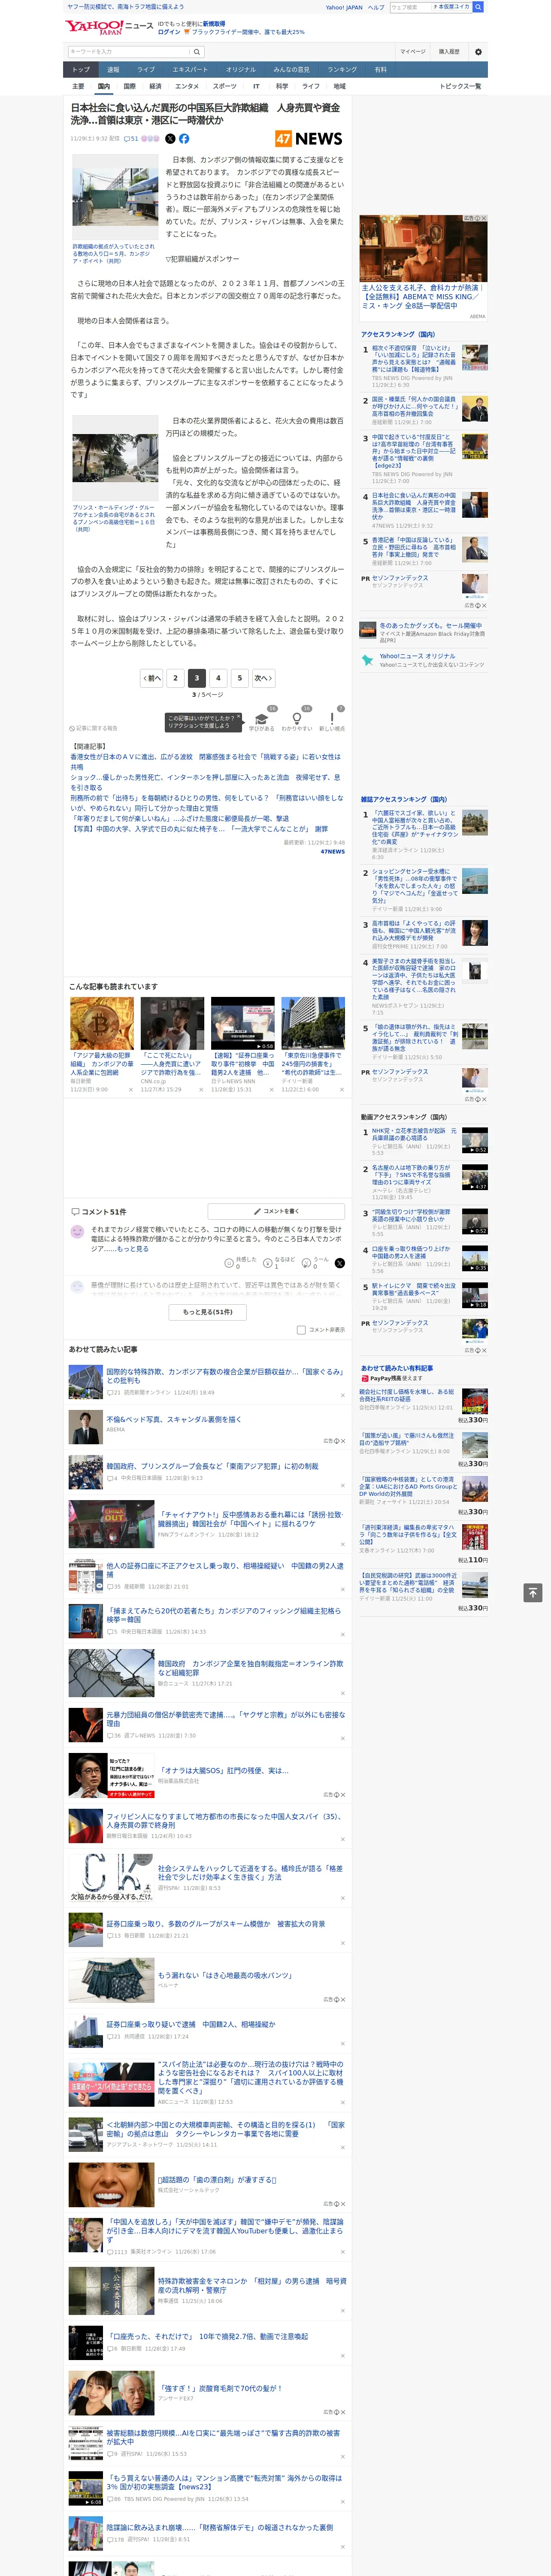Screen dimensions: 551x2576
Task: Click the 47NEWS publisher logo
Action: 309,139
